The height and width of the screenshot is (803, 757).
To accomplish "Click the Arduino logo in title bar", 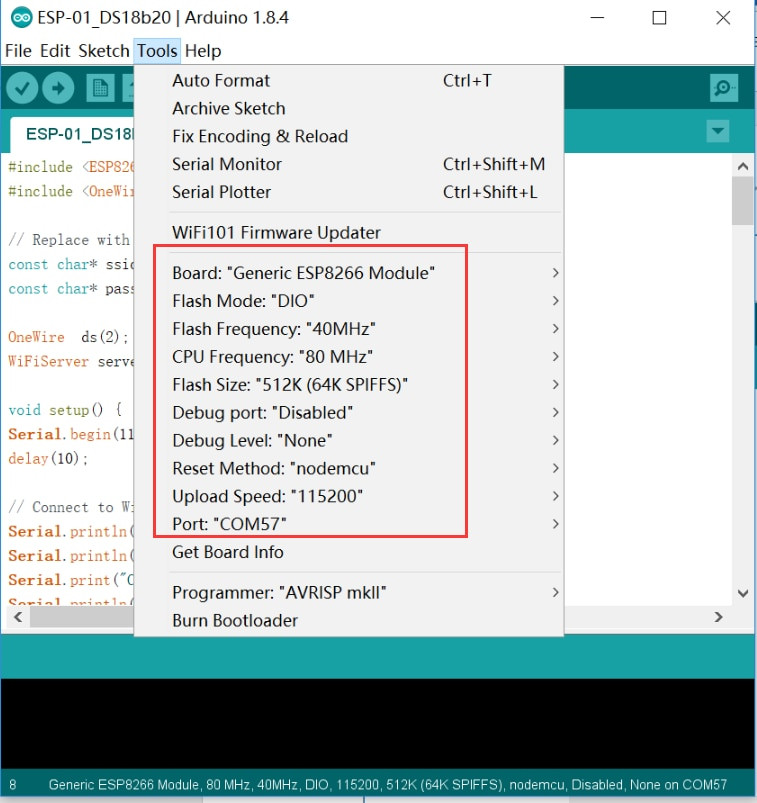I will [22, 18].
